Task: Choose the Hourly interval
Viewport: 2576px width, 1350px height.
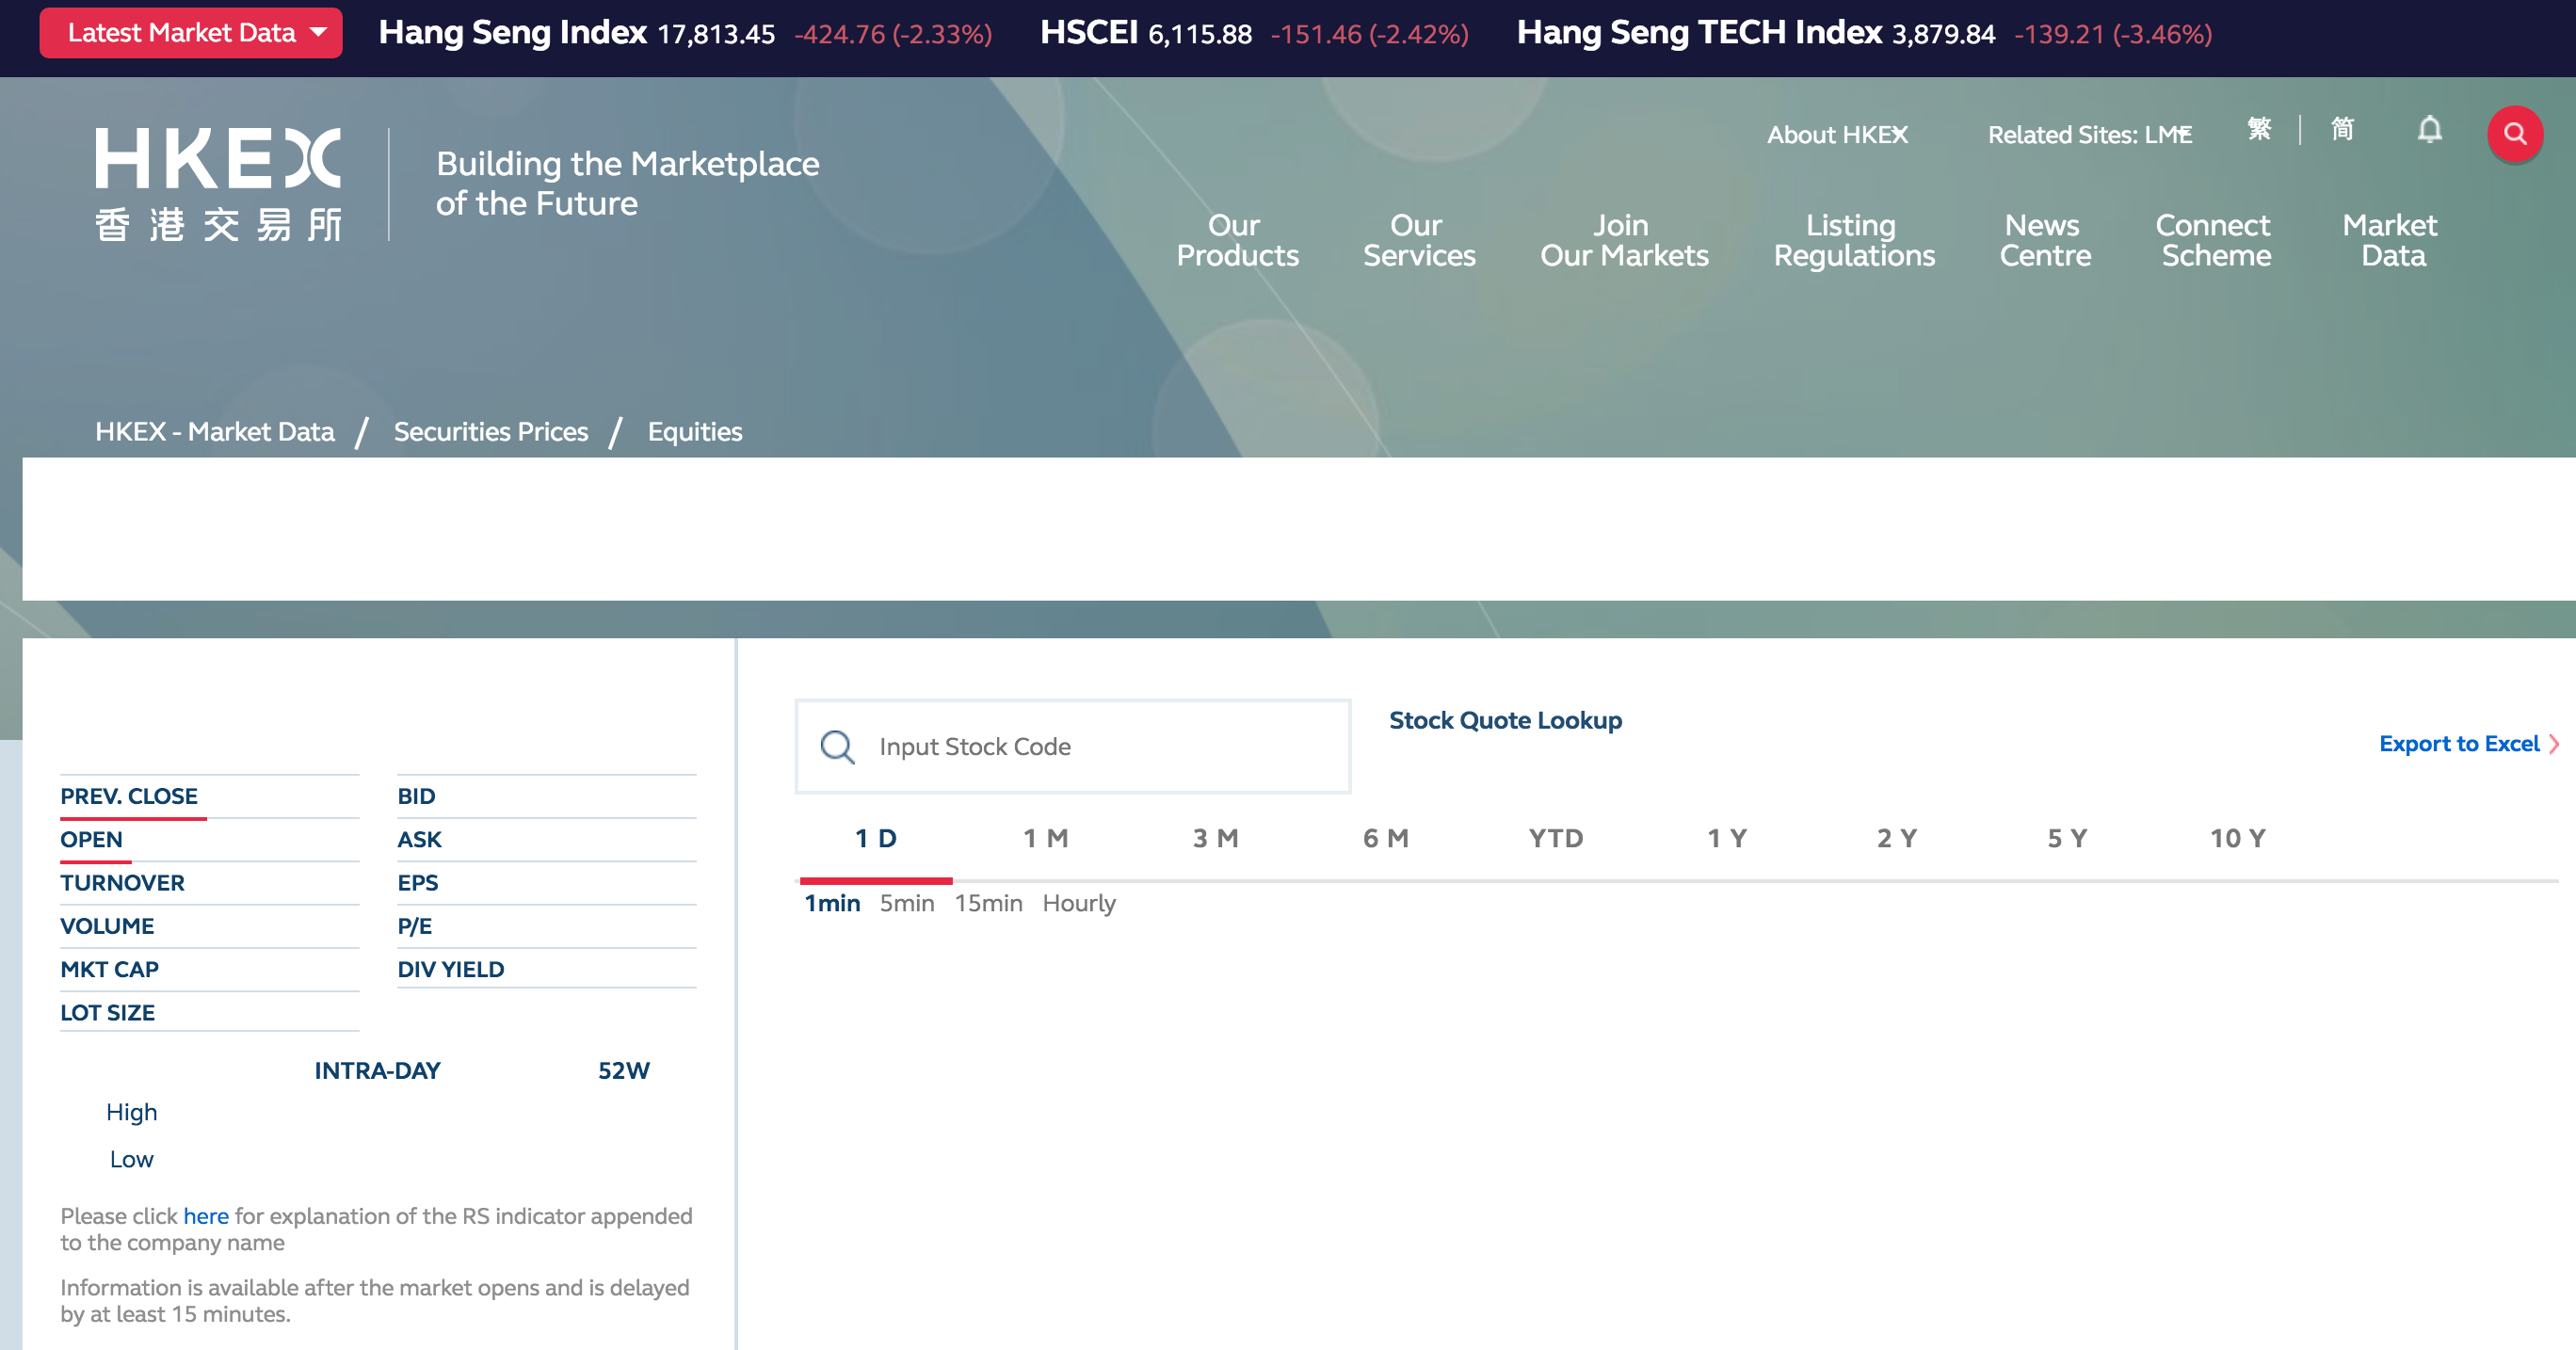Action: 1079,903
